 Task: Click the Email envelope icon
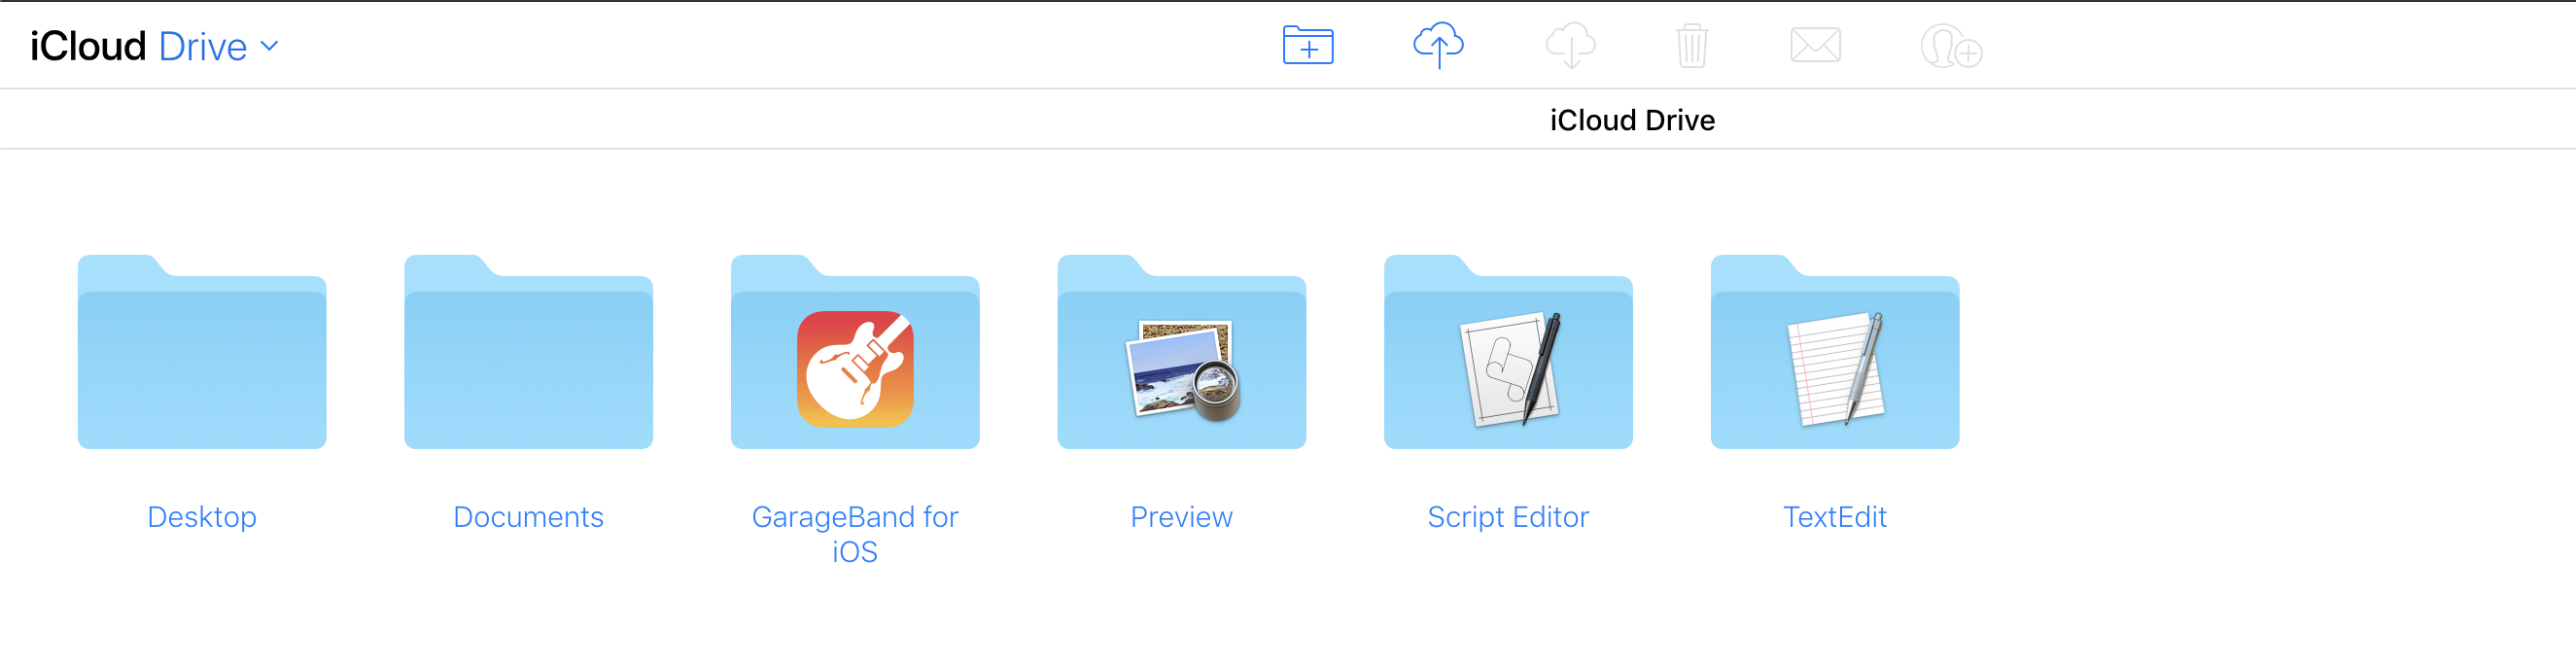pos(1815,45)
